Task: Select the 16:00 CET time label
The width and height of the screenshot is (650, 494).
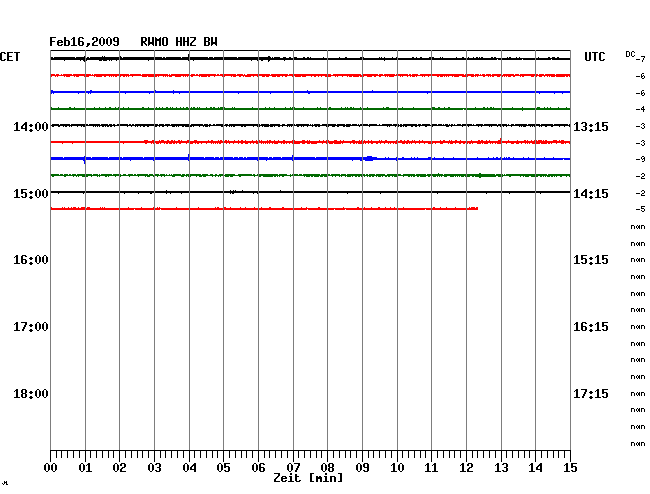Action: [31, 260]
